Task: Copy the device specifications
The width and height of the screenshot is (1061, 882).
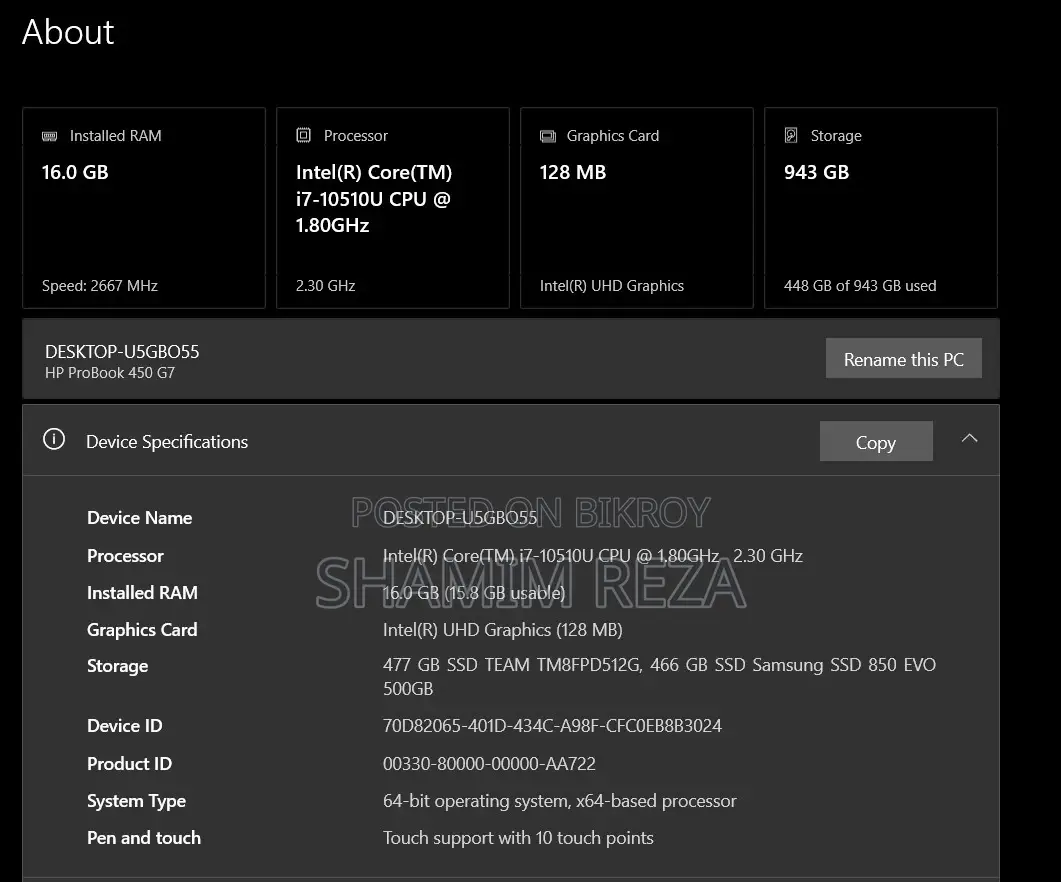Action: click(876, 442)
